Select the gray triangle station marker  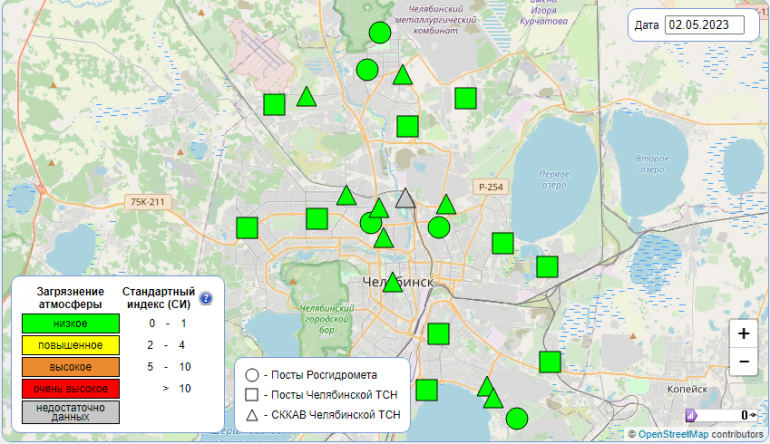pos(404,199)
